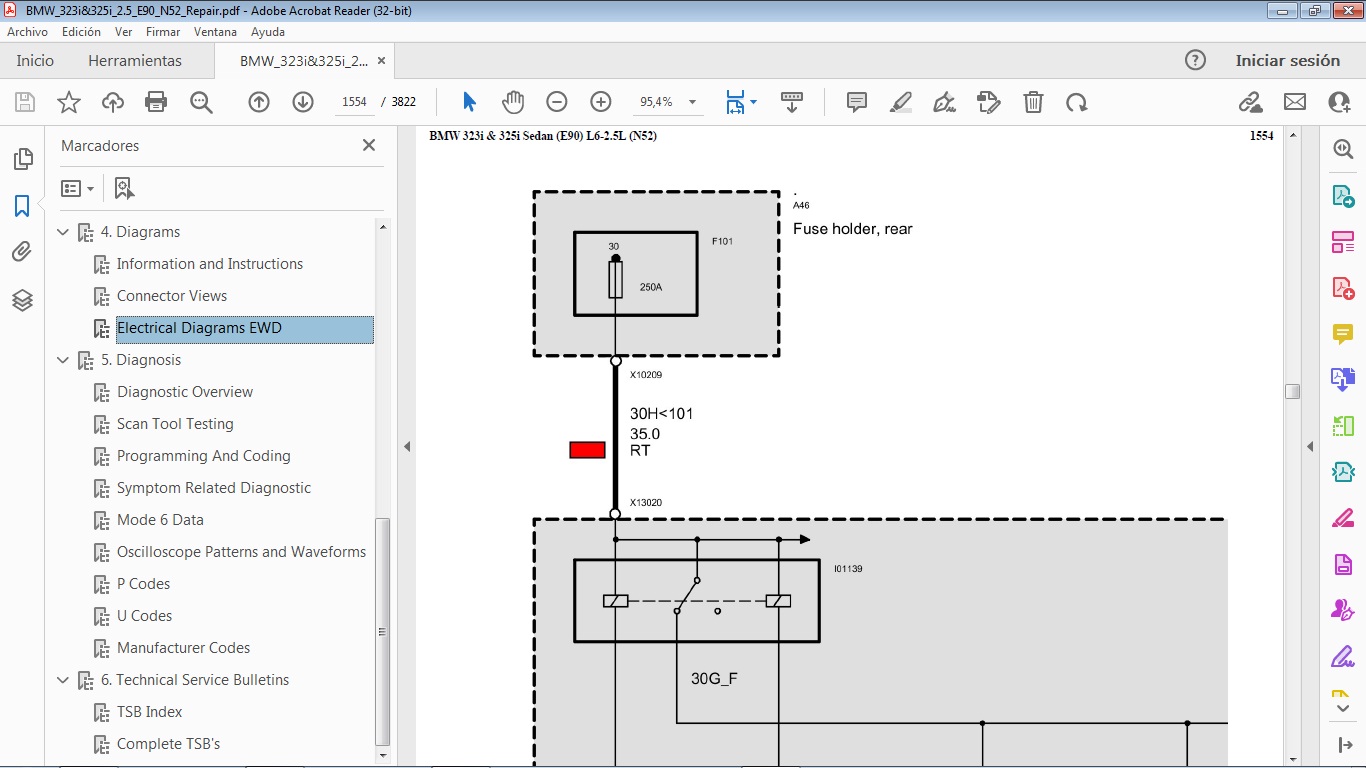Collapse the left navigation pane arrow

407,446
